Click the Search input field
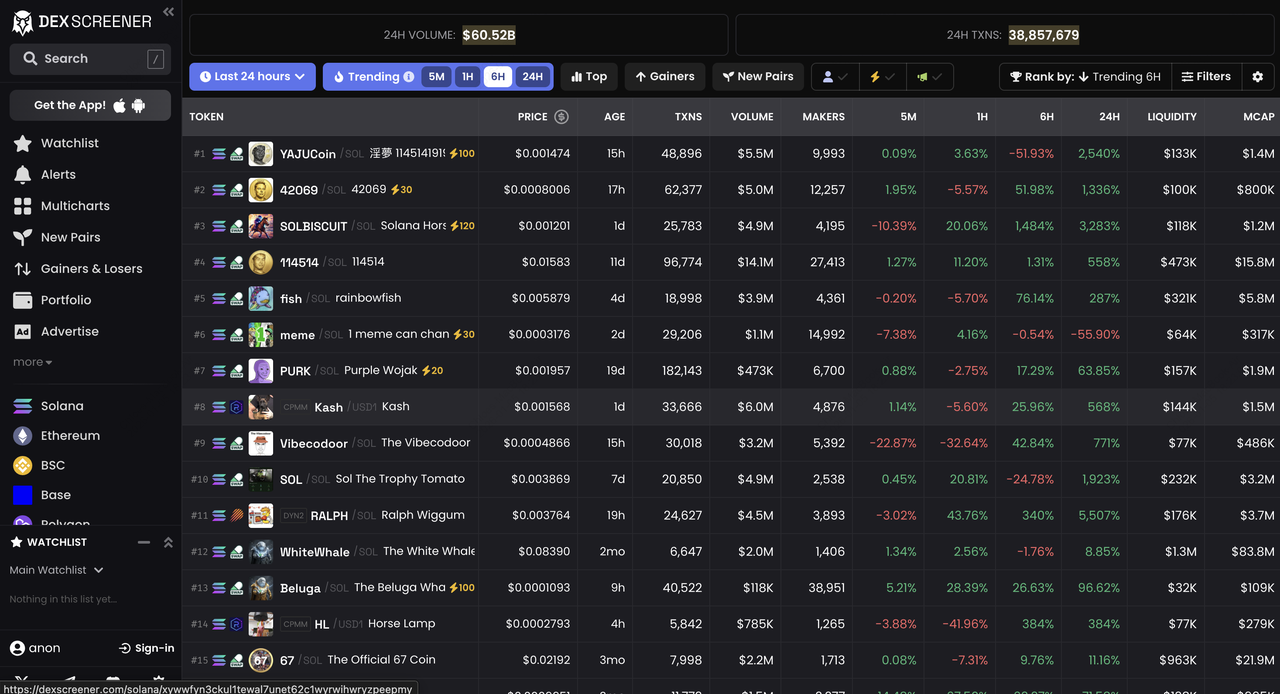This screenshot has width=1280, height=694. coord(90,59)
